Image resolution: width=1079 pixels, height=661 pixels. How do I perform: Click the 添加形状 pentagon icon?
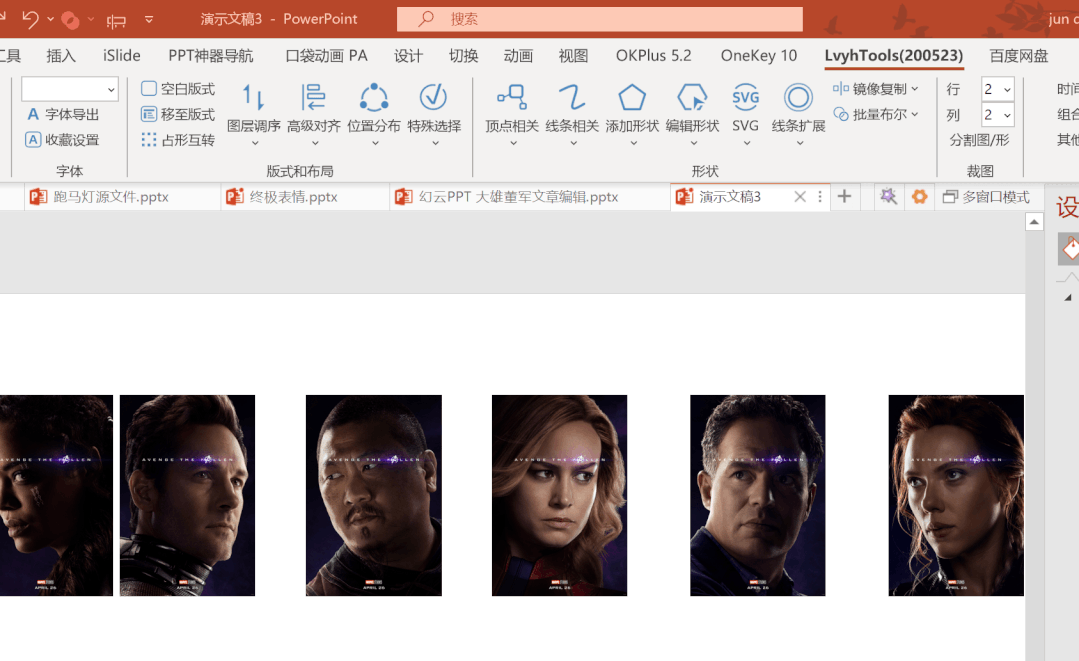tap(632, 98)
